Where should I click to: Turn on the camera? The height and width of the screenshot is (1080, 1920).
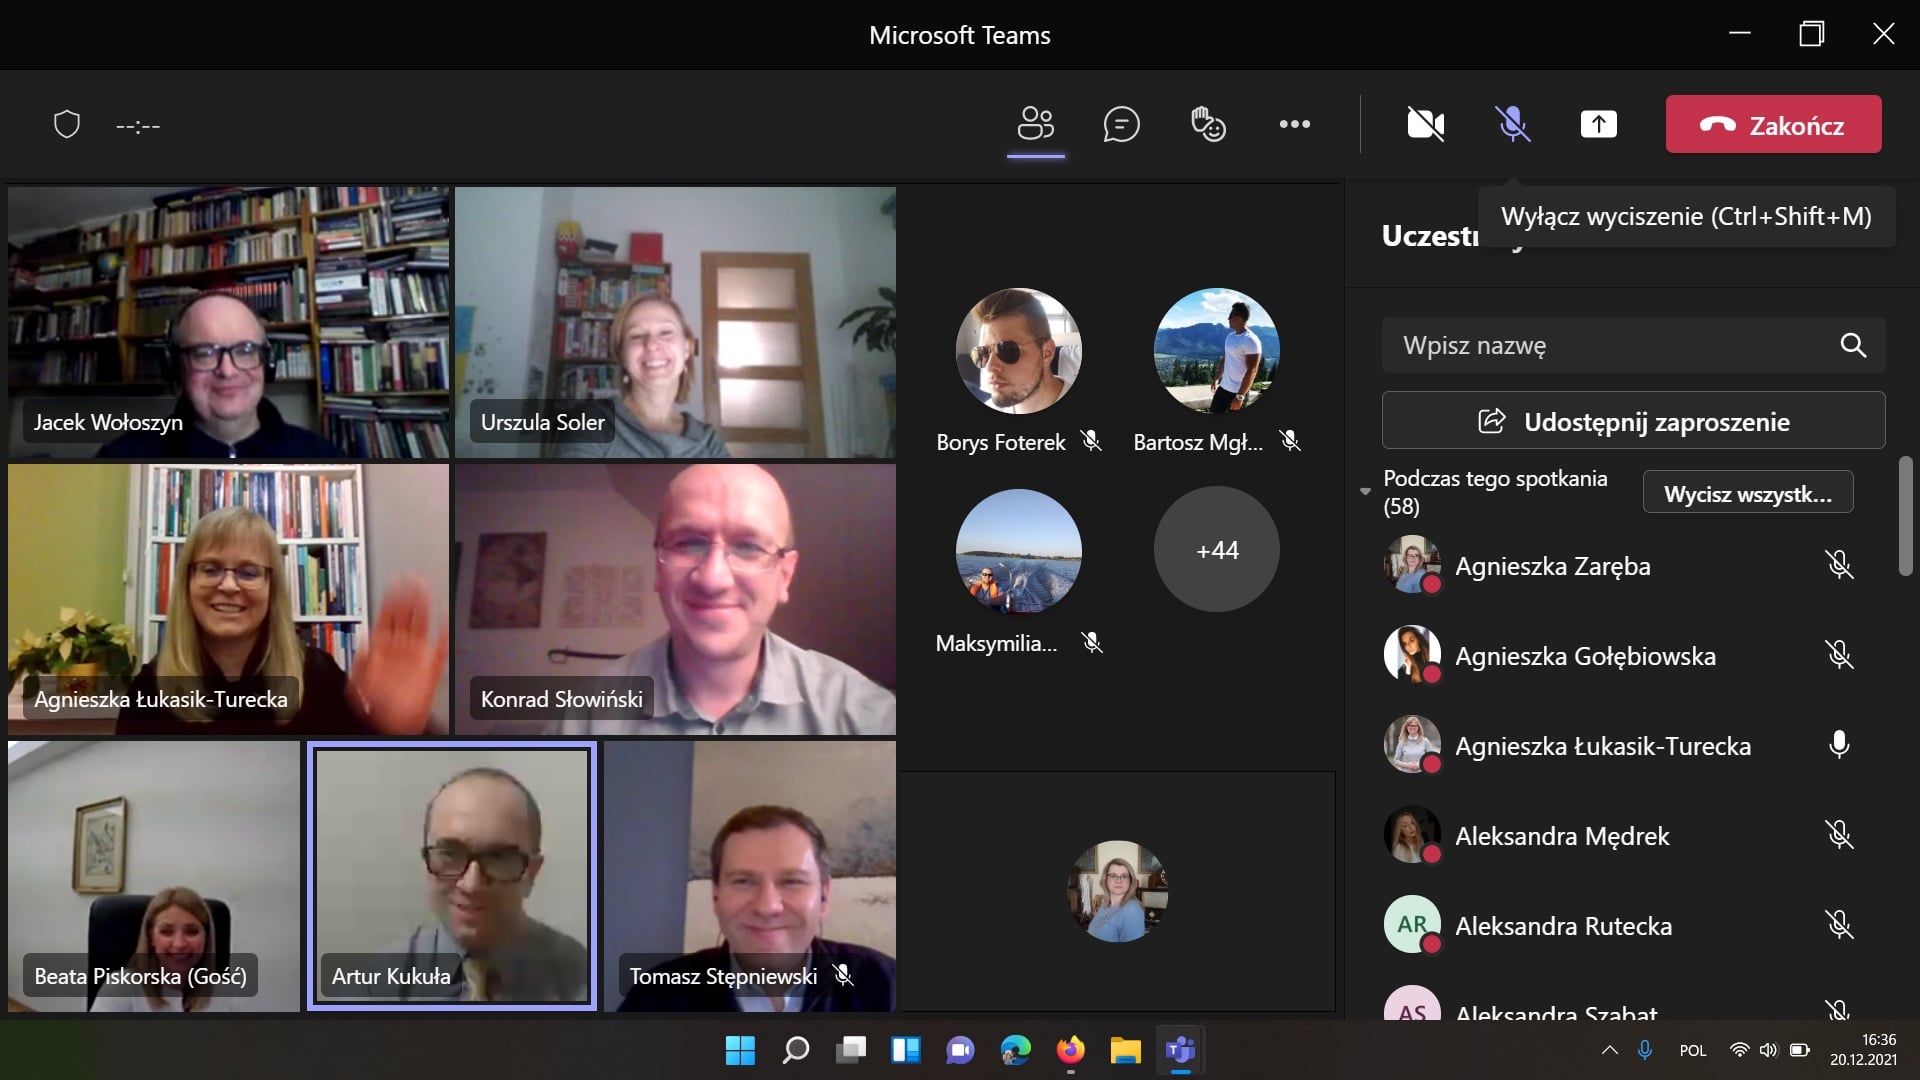[1425, 124]
